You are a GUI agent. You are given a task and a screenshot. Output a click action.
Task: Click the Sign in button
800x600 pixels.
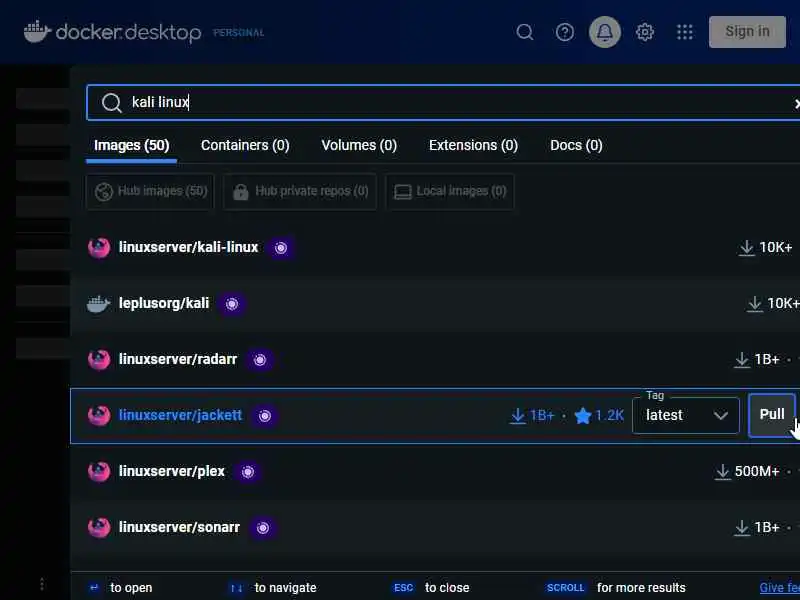point(747,32)
